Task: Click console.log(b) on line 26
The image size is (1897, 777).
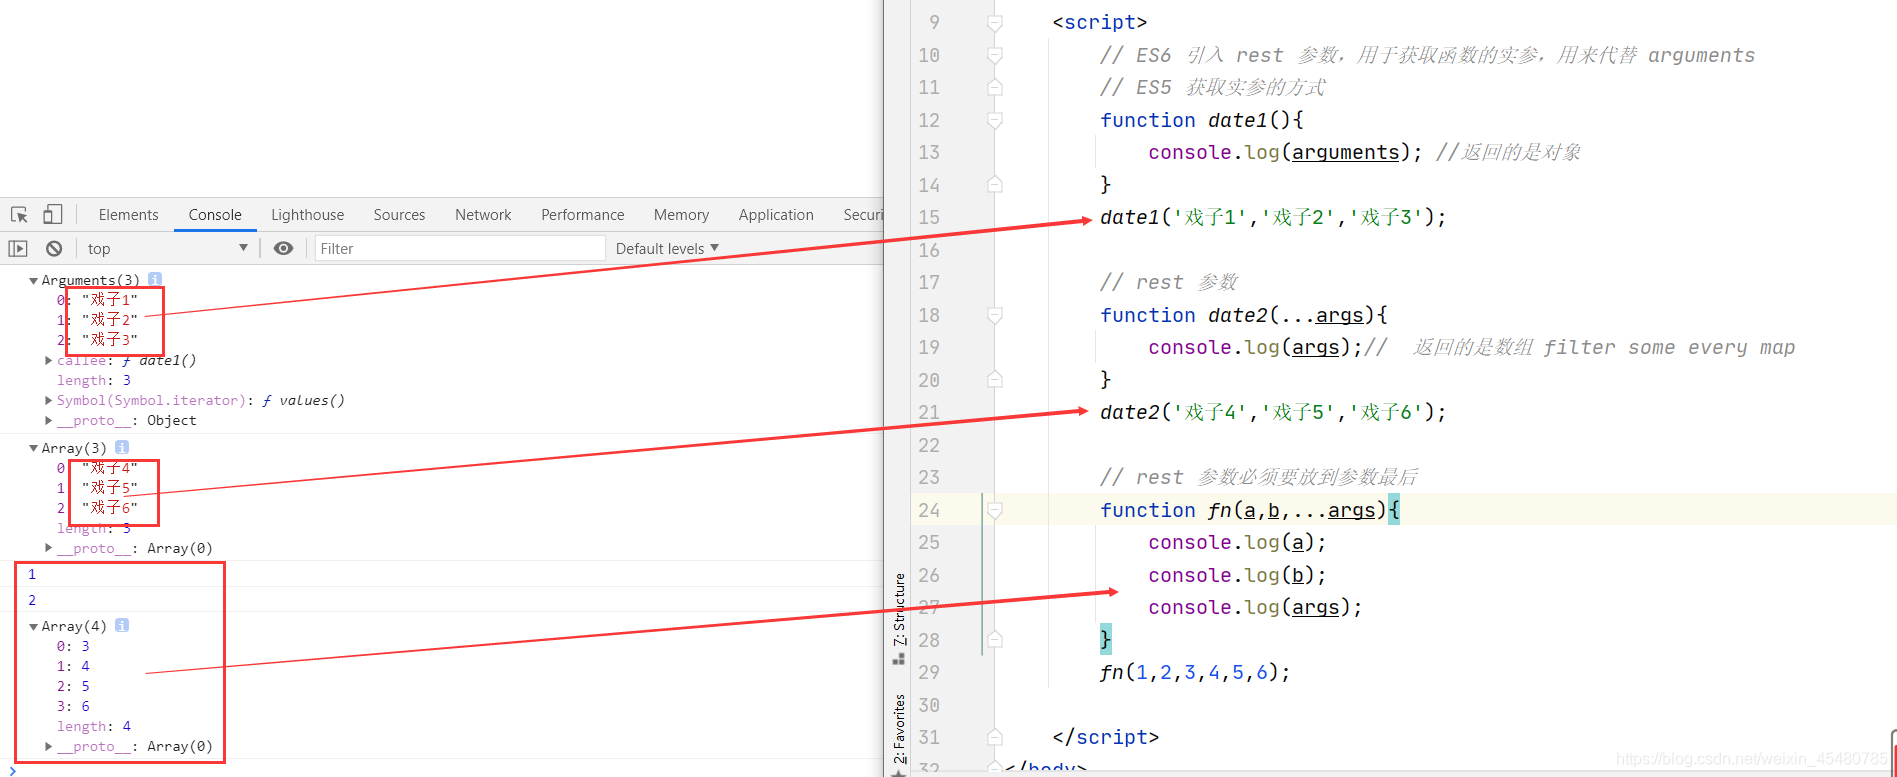Action: [x=1237, y=575]
